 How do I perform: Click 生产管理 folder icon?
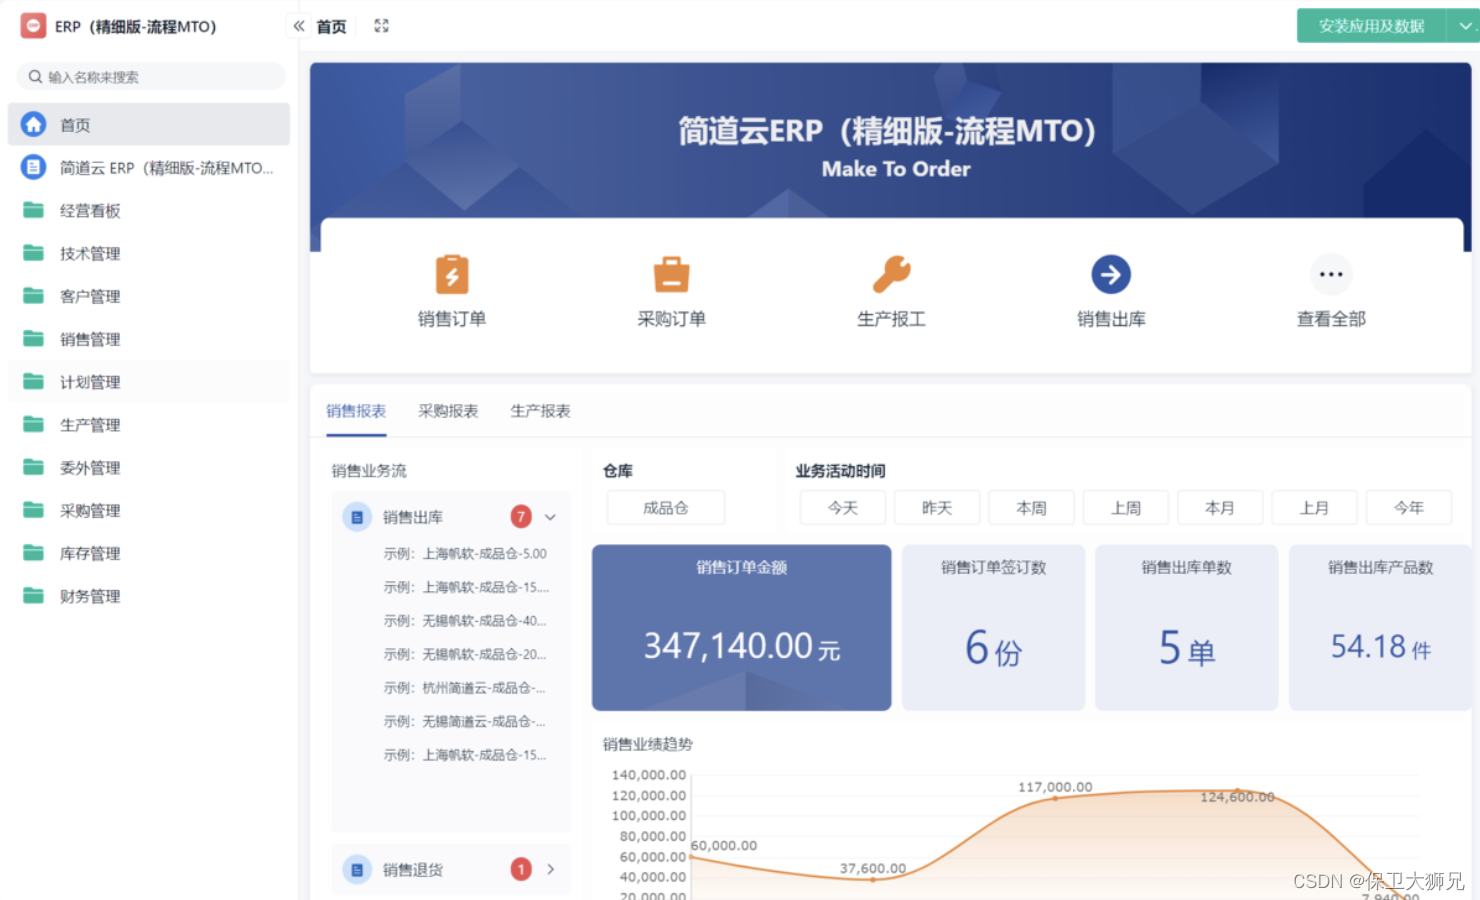click(34, 425)
